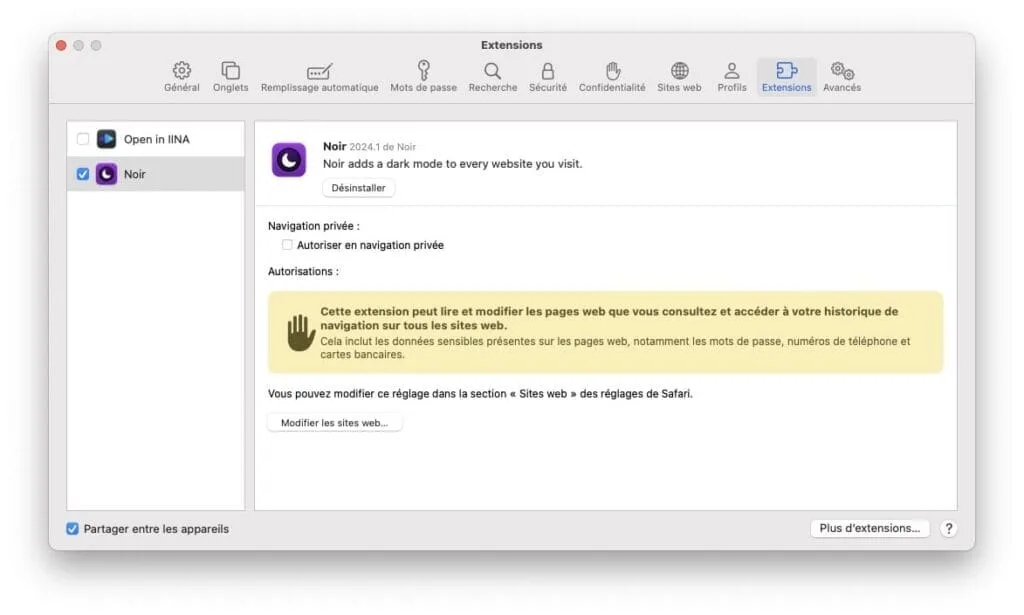Image resolution: width=1024 pixels, height=615 pixels.
Task: Open Plus d'extensions
Action: pos(868,528)
